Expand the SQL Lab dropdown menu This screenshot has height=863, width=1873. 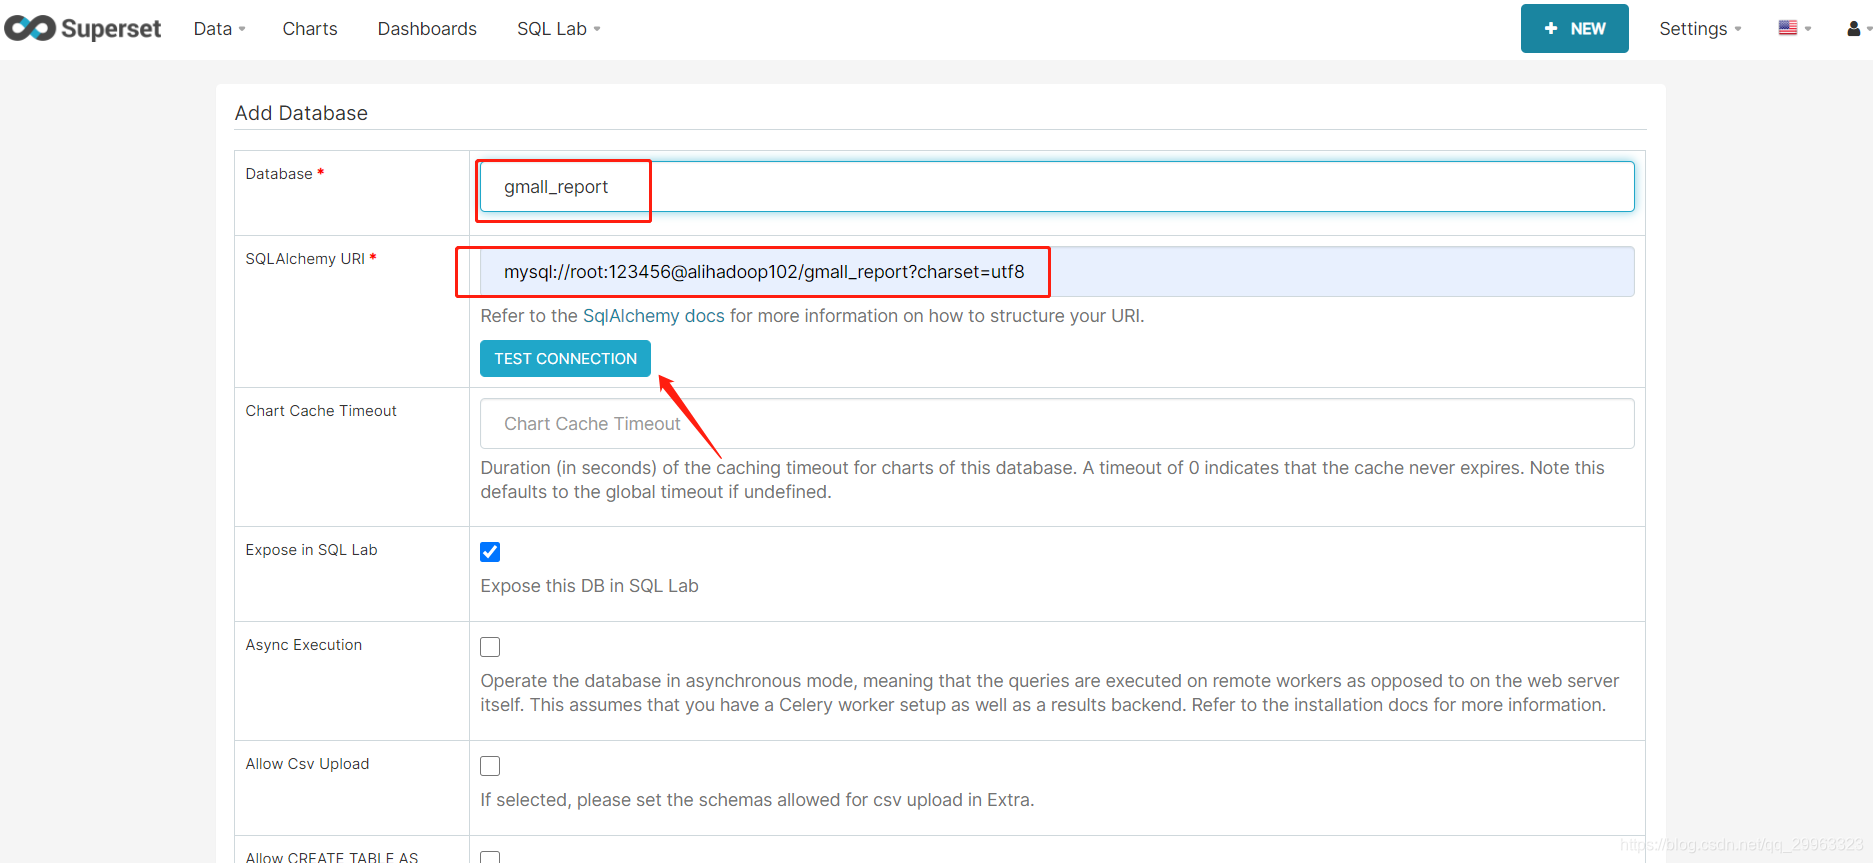point(558,29)
